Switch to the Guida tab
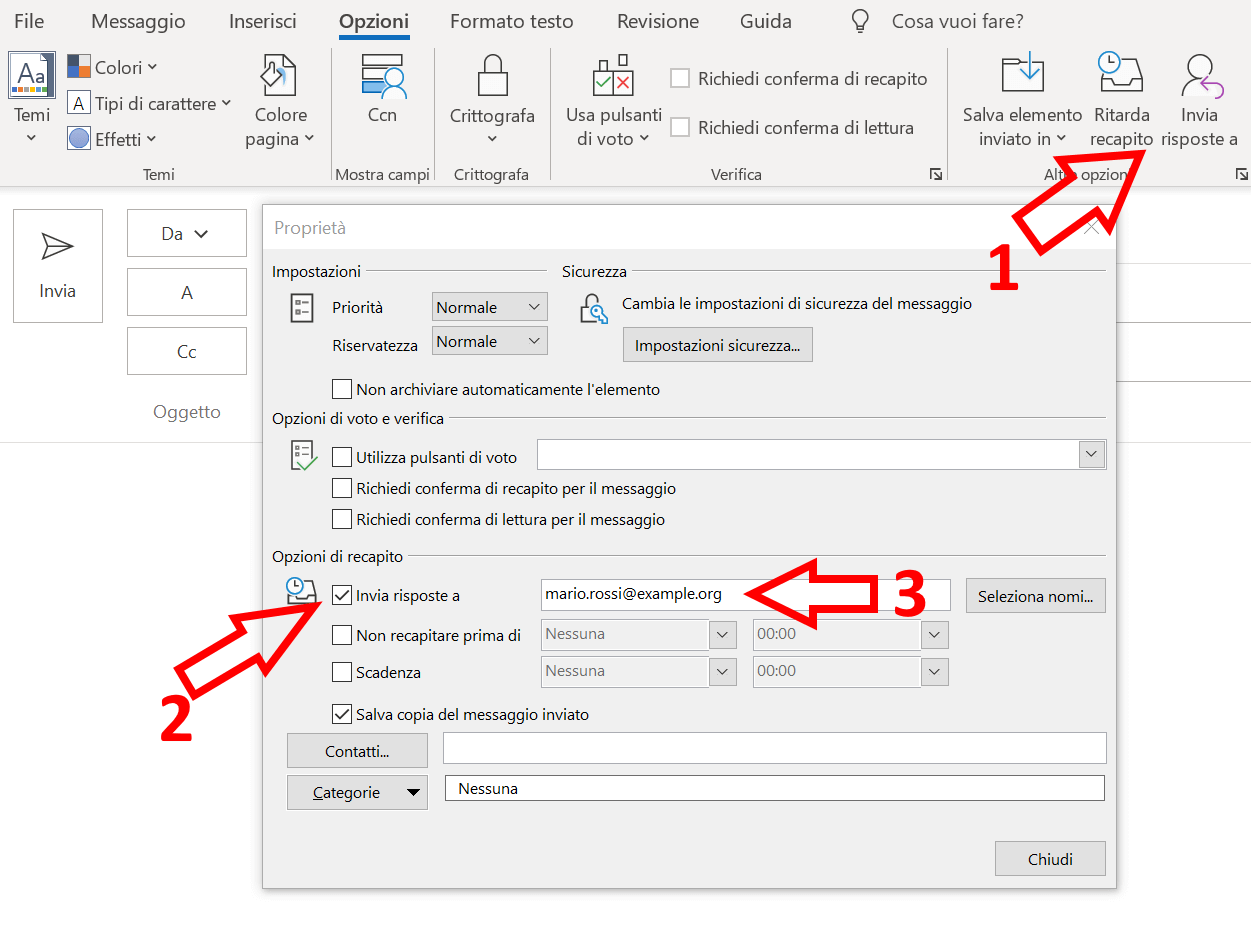This screenshot has height=933, width=1251. click(x=766, y=21)
